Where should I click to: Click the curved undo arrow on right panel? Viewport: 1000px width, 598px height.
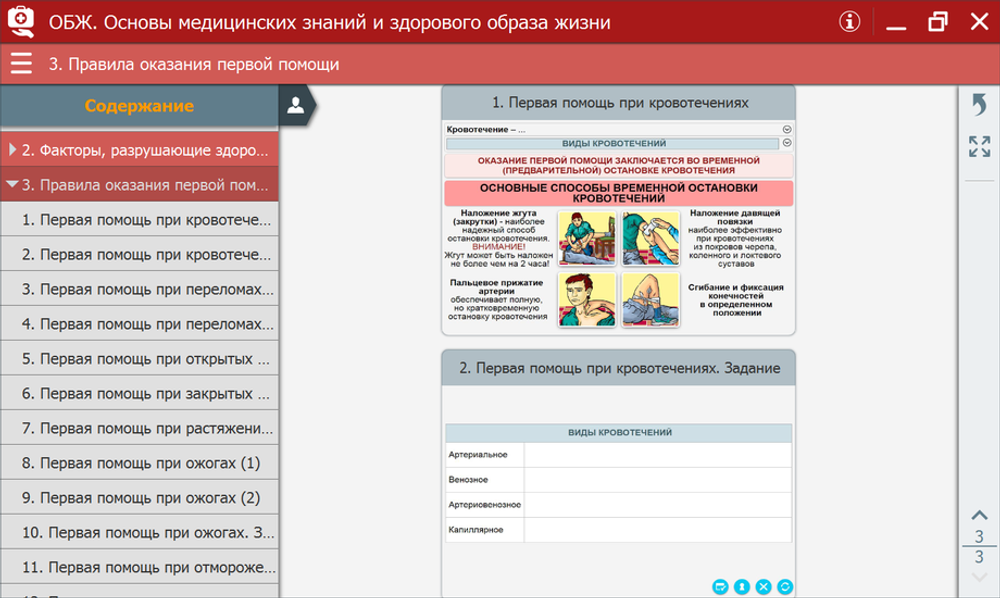pyautogui.click(x=981, y=103)
